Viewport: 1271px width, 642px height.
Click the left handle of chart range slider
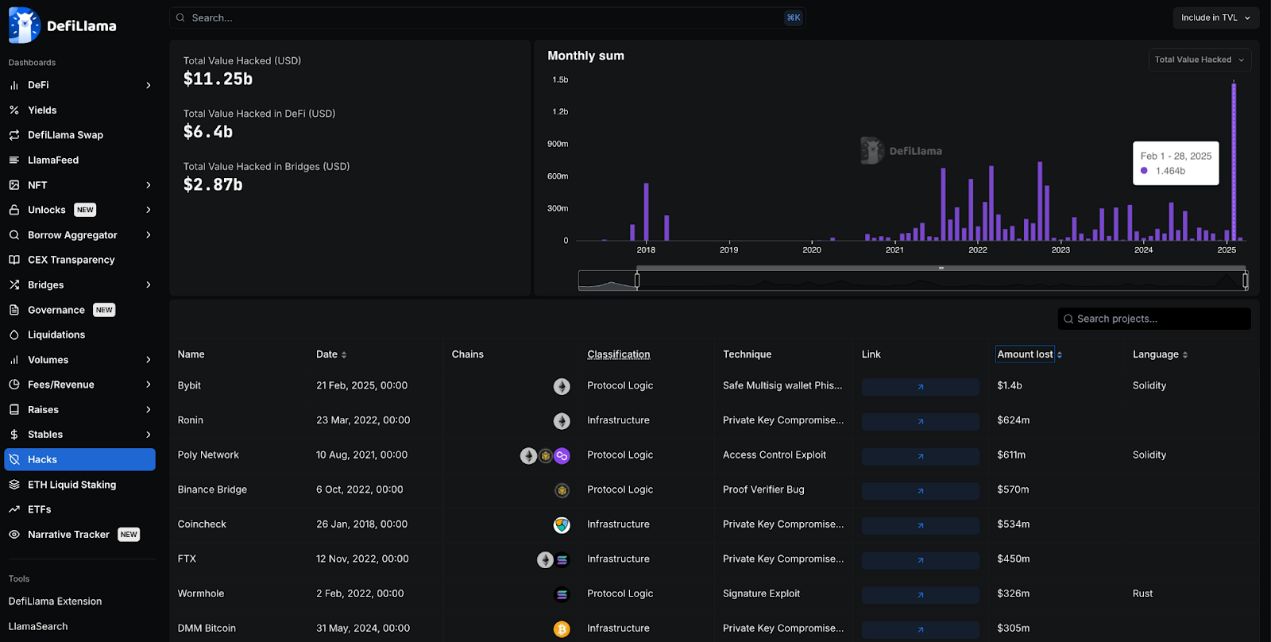point(637,281)
